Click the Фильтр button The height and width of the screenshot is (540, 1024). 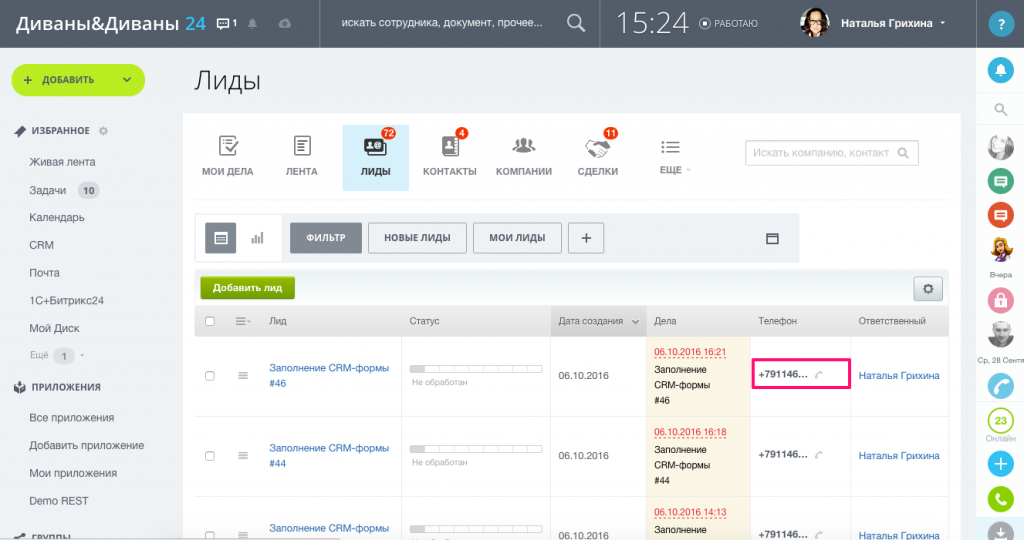pyautogui.click(x=326, y=238)
